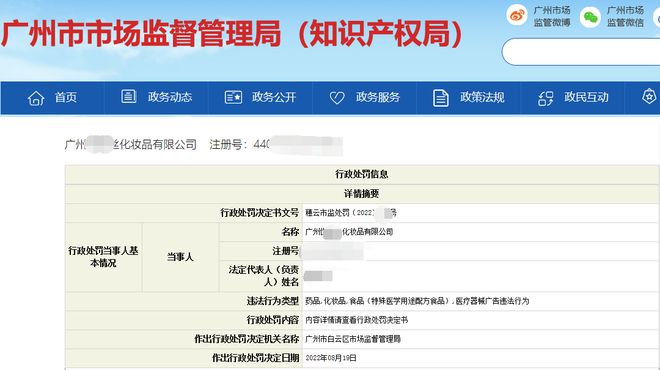Screen dimensions: 660x370
Task: Click the 行政处罚当事人基本情况 cell
Action: click(x=103, y=257)
